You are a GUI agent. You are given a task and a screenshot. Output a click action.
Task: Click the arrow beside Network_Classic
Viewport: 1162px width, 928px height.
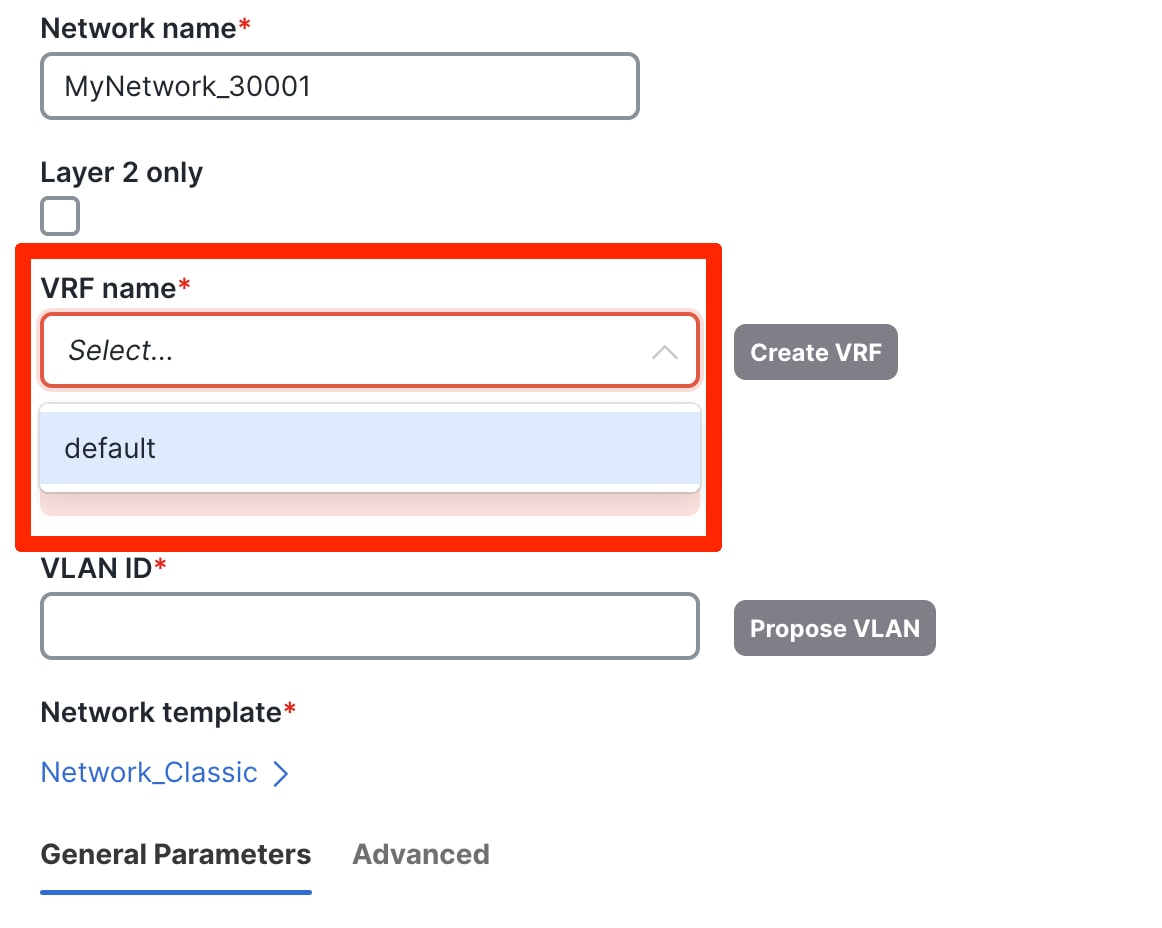point(281,773)
